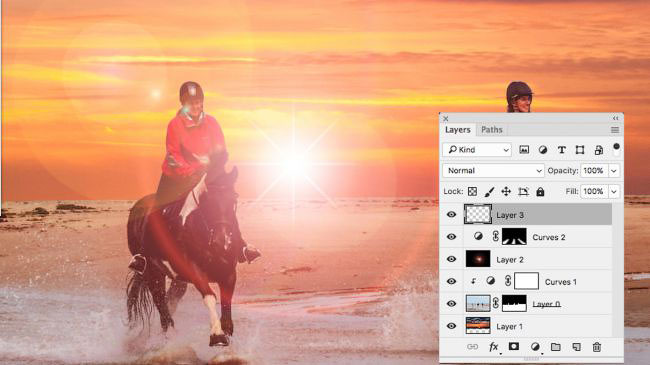Viewport: 650px width, 365px height.
Task: Click Layer 0 mask link chain
Action: [496, 303]
